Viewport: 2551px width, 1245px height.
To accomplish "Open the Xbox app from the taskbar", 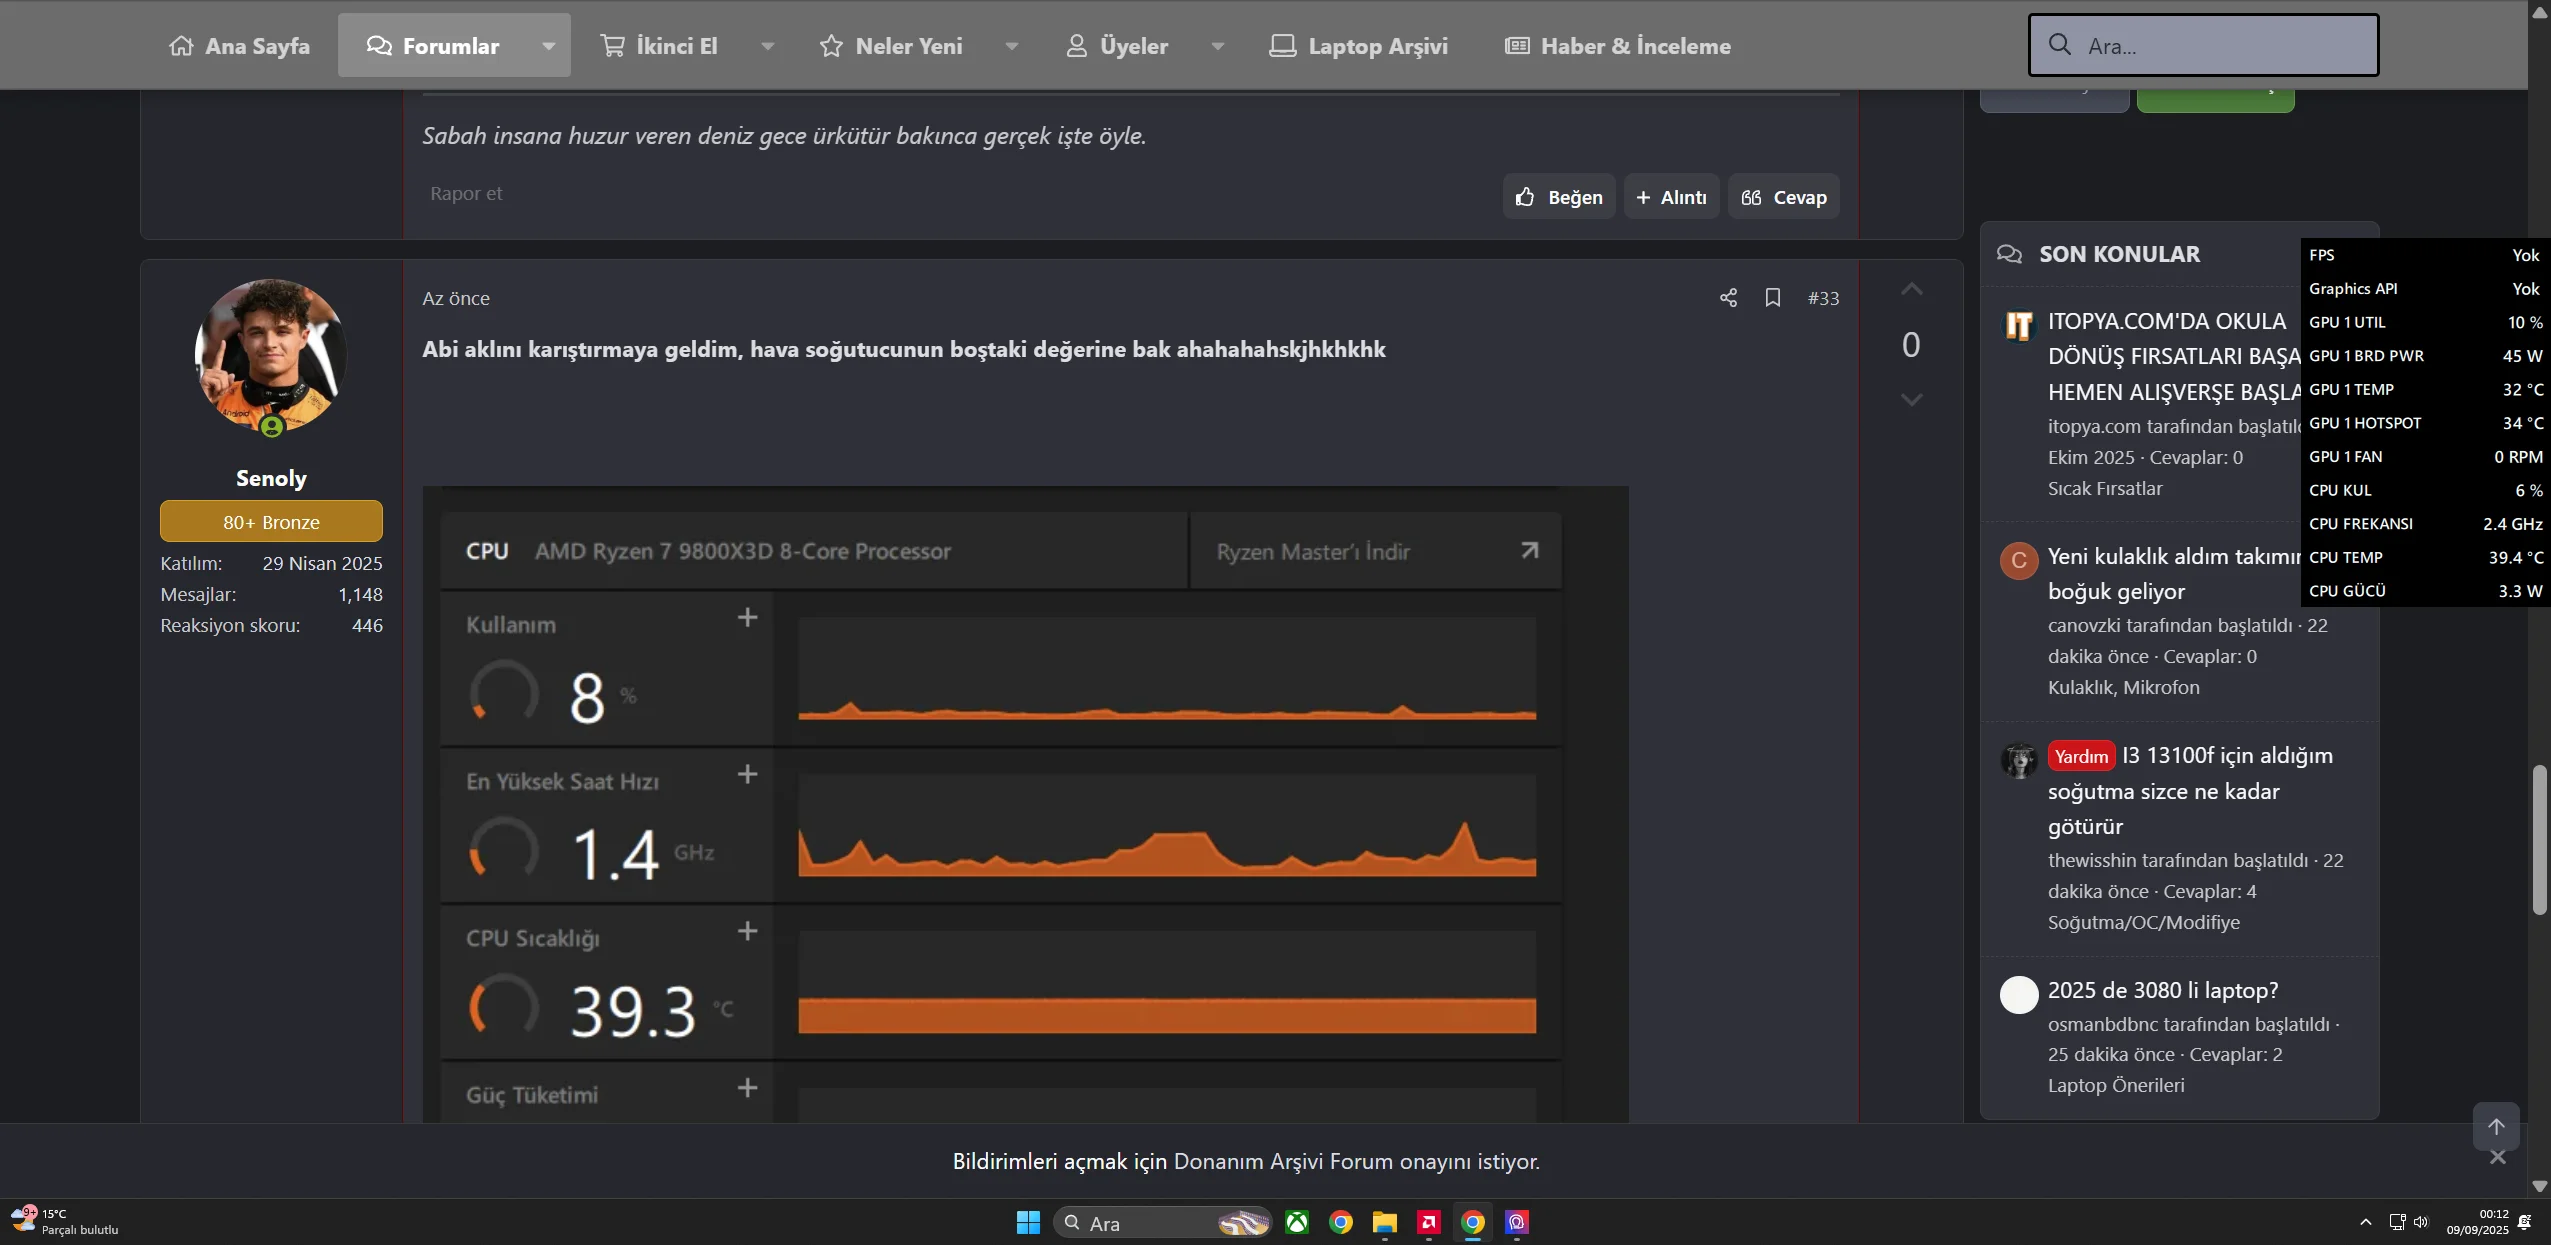I will (1297, 1222).
